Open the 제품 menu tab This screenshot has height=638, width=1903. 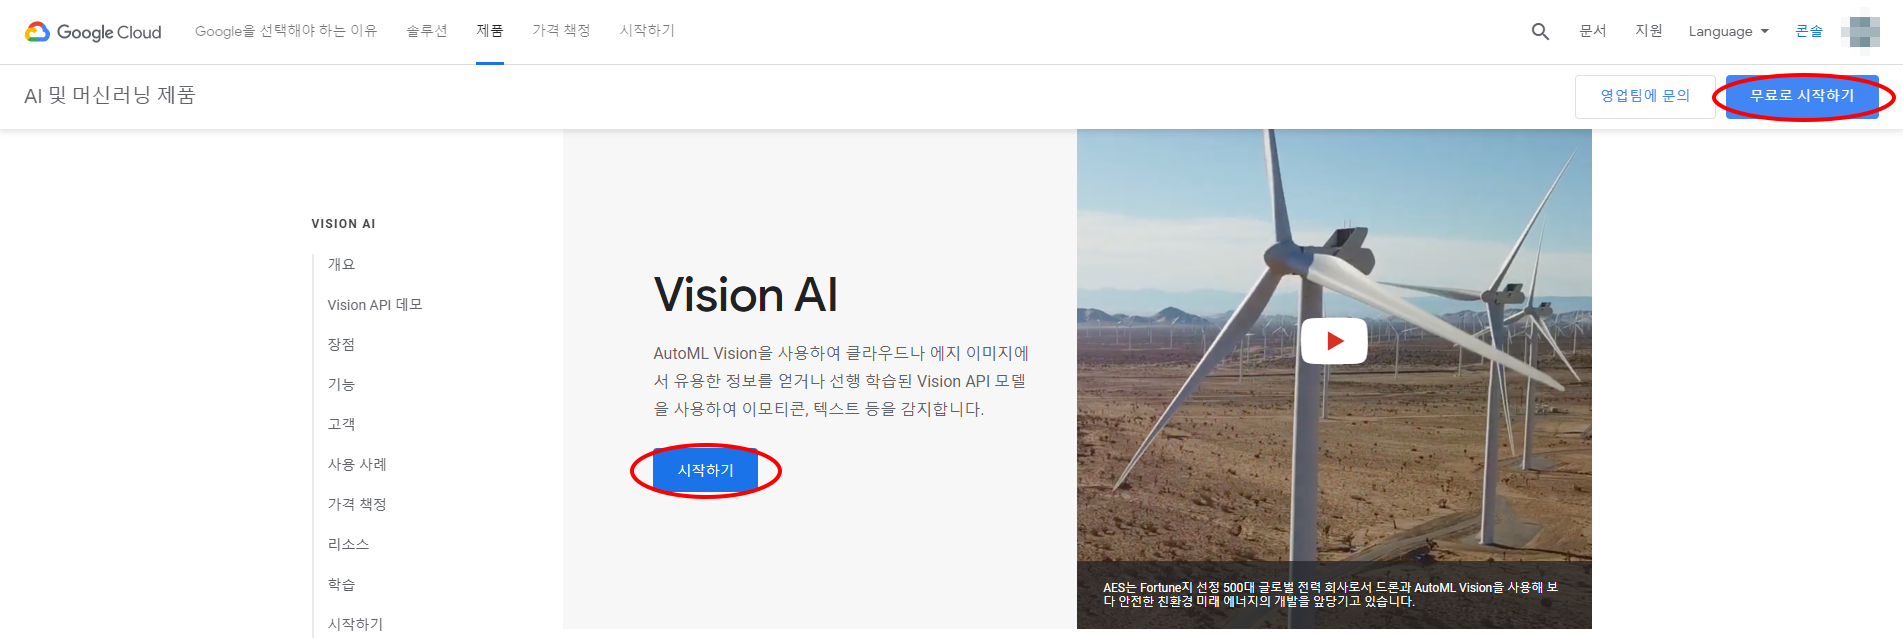[x=490, y=31]
